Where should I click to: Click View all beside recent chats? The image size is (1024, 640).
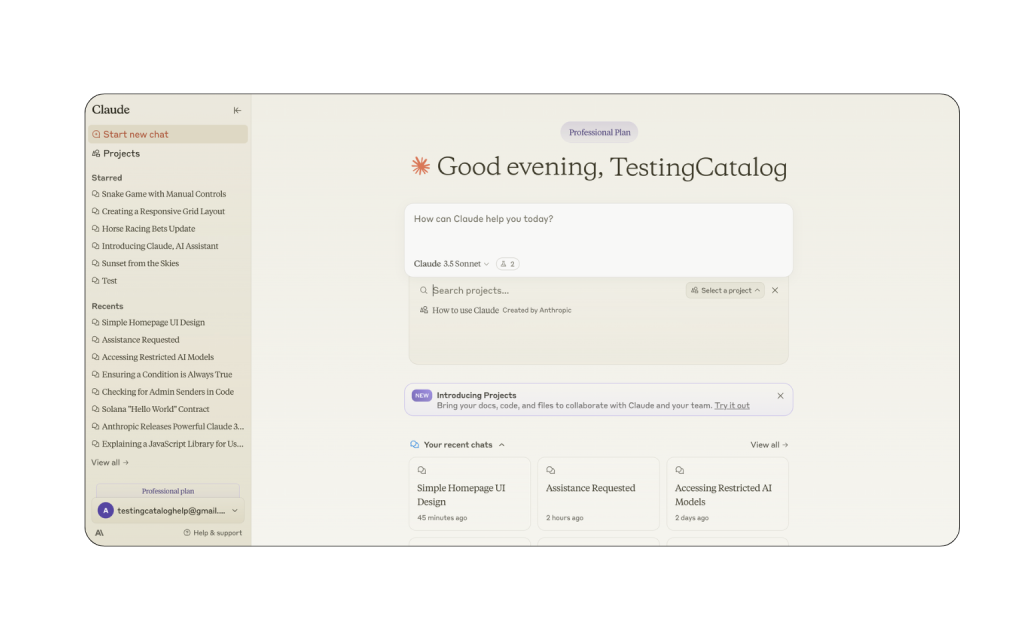(769, 445)
